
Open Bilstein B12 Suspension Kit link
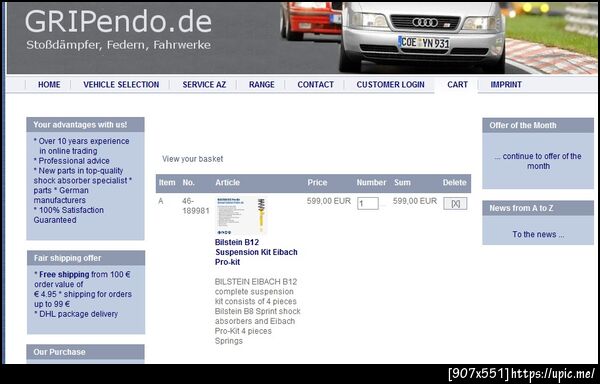point(256,252)
